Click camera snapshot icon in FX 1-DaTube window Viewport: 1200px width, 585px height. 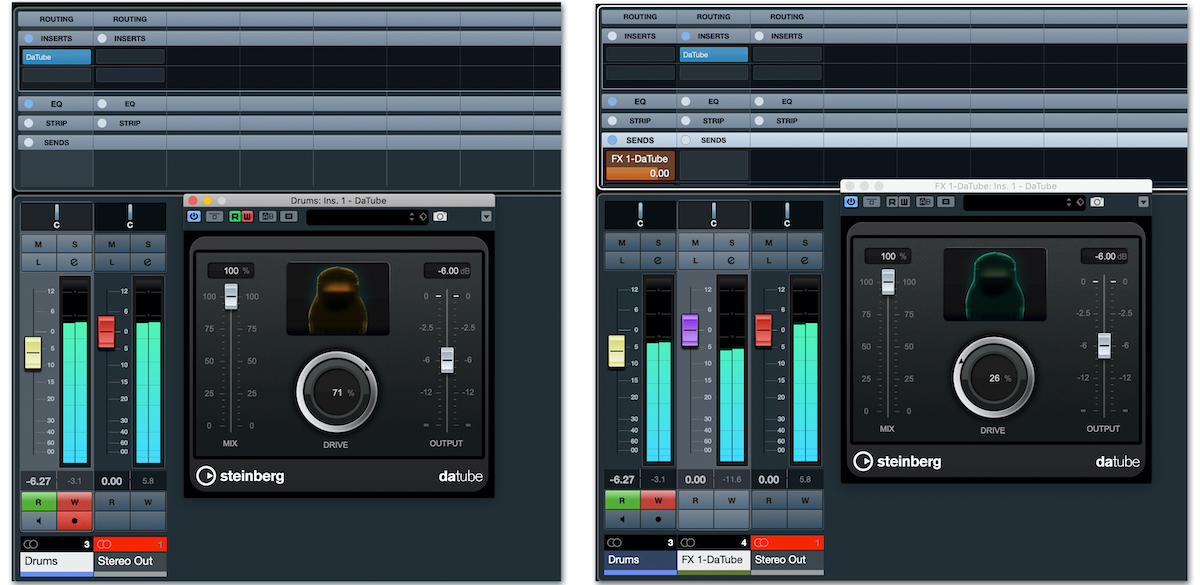tap(1097, 201)
